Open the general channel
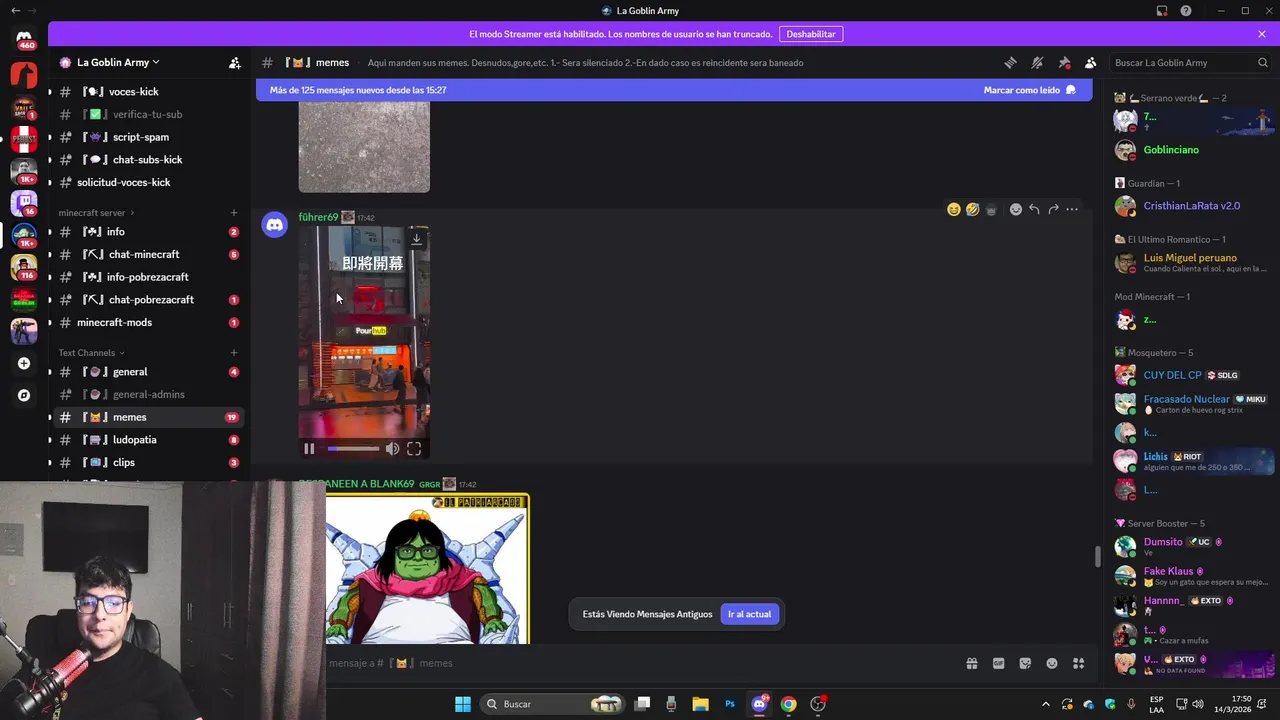 tap(150, 372)
